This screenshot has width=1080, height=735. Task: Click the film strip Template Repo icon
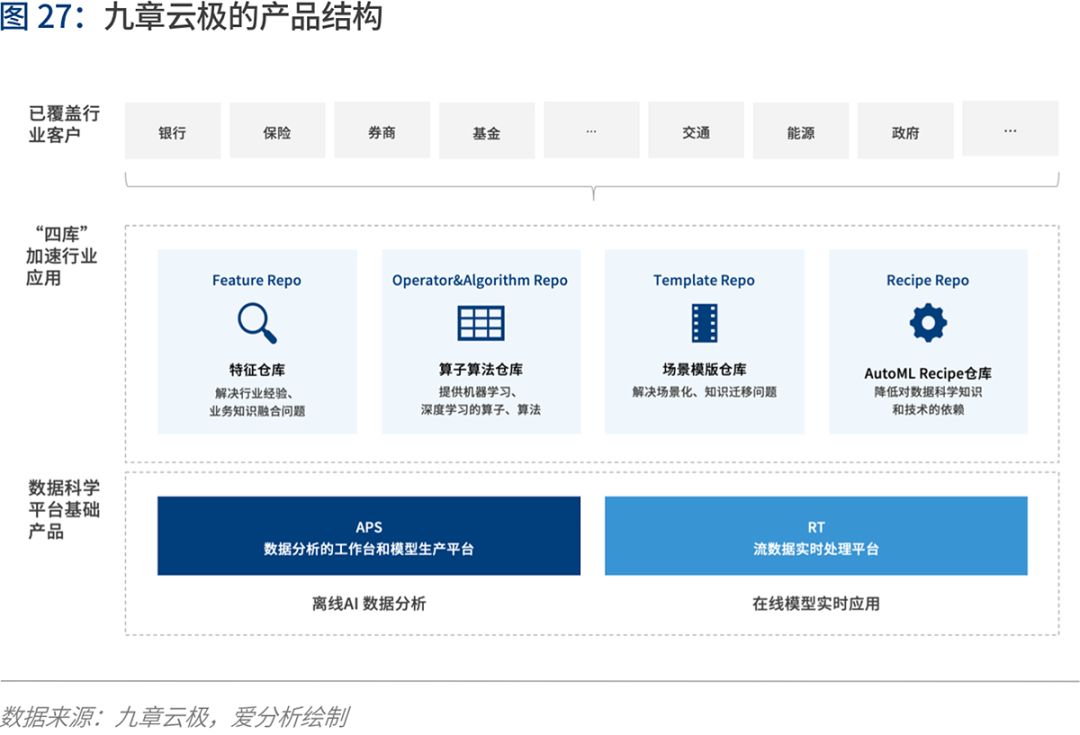[x=704, y=323]
